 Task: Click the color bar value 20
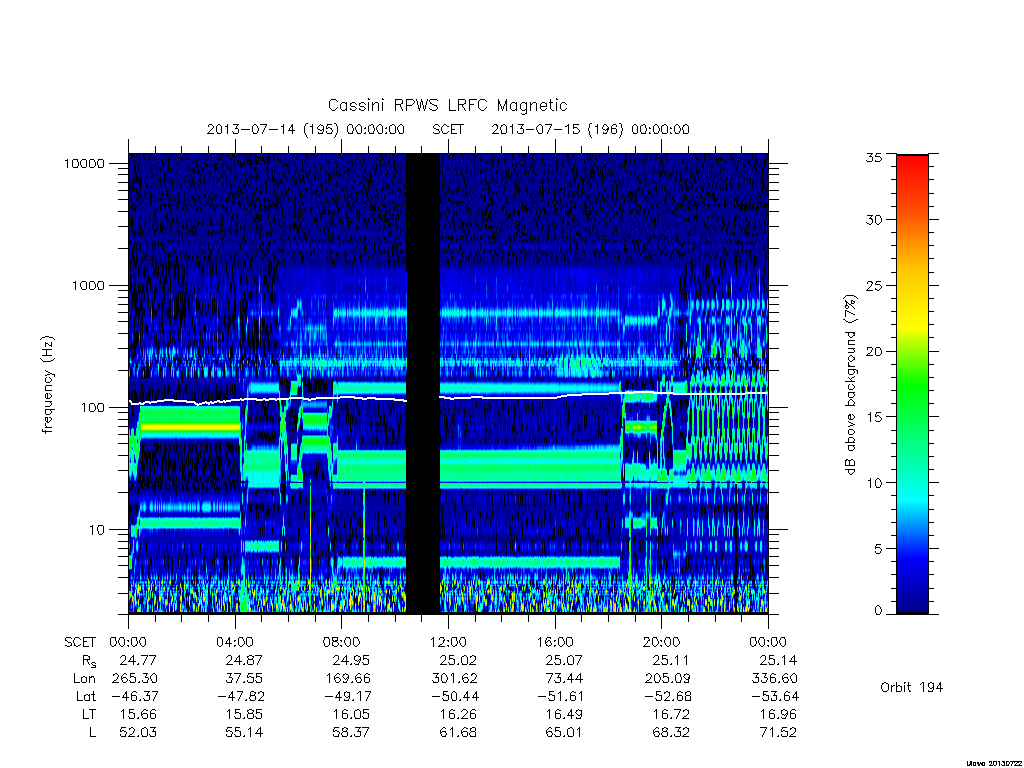pos(873,351)
